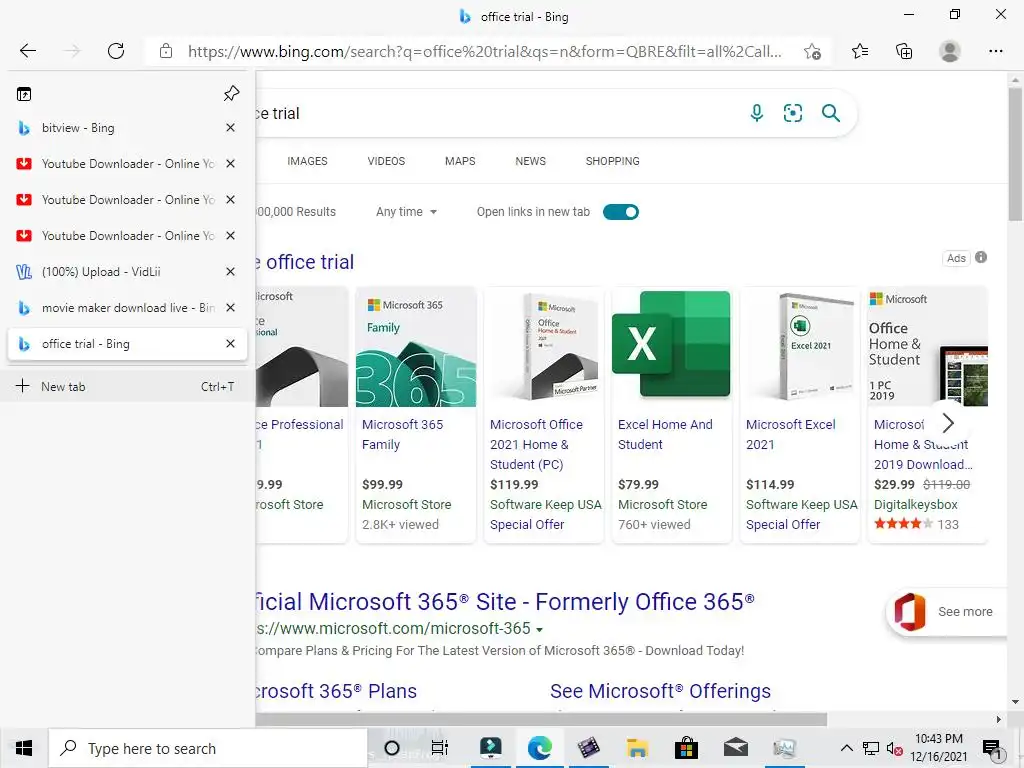Expand the Any time filter
The width and height of the screenshot is (1024, 768).
click(406, 212)
